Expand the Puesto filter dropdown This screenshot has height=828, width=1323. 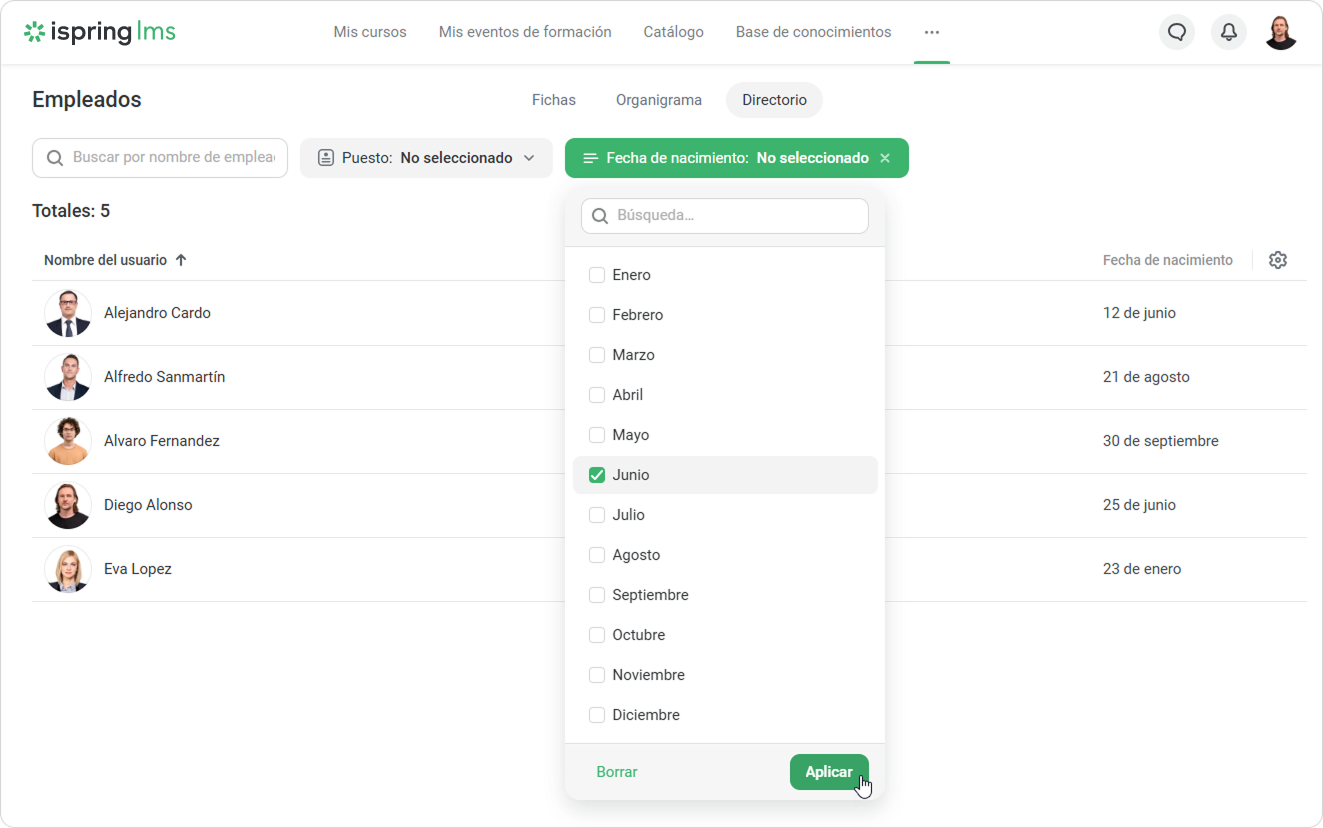[x=426, y=158]
